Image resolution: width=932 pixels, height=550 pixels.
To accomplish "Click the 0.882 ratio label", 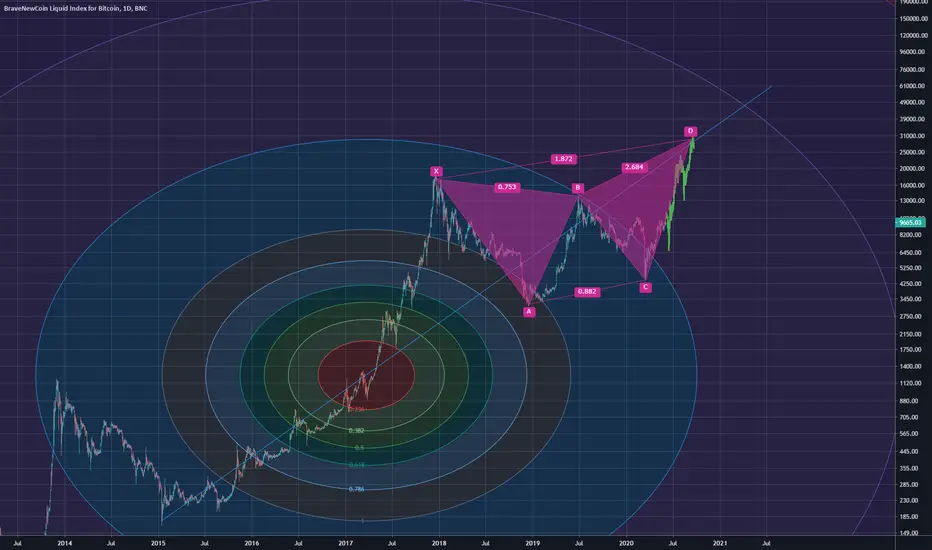I will click(x=587, y=291).
